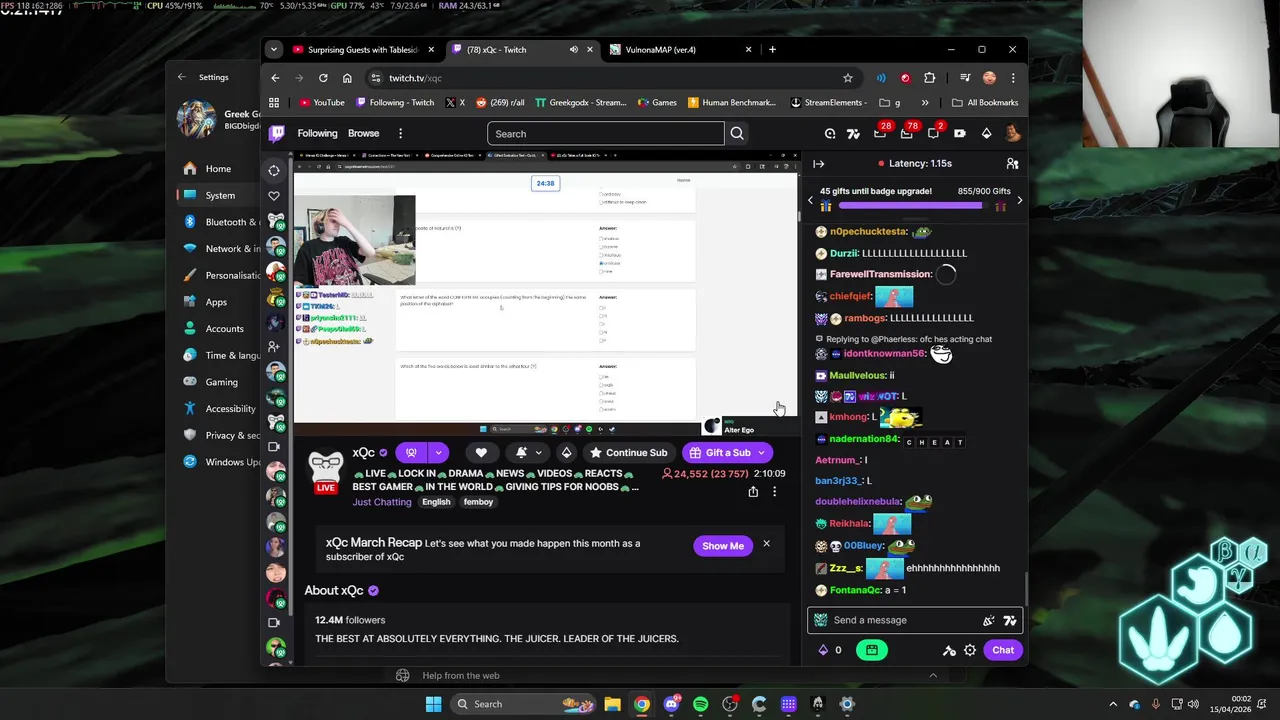
Task: Open chat settings gear icon
Action: click(x=970, y=651)
